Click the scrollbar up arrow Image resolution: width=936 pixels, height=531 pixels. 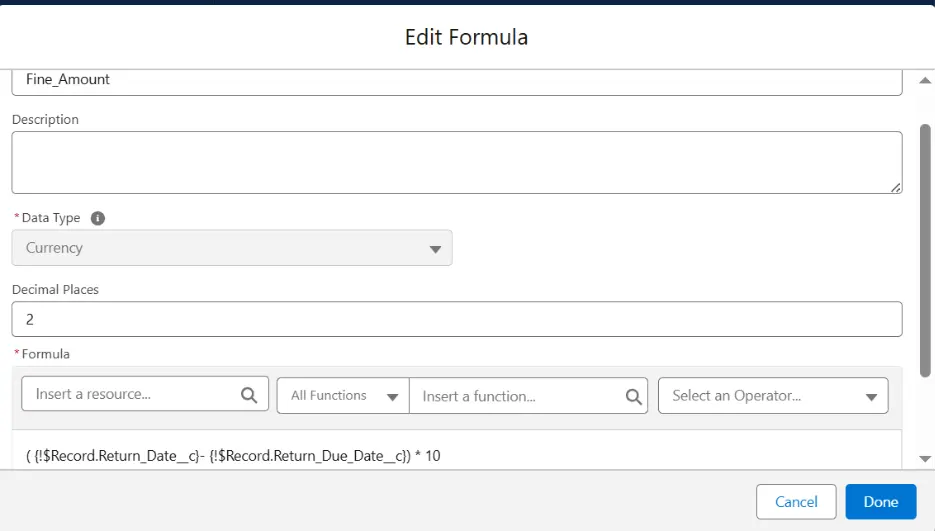tap(925, 80)
